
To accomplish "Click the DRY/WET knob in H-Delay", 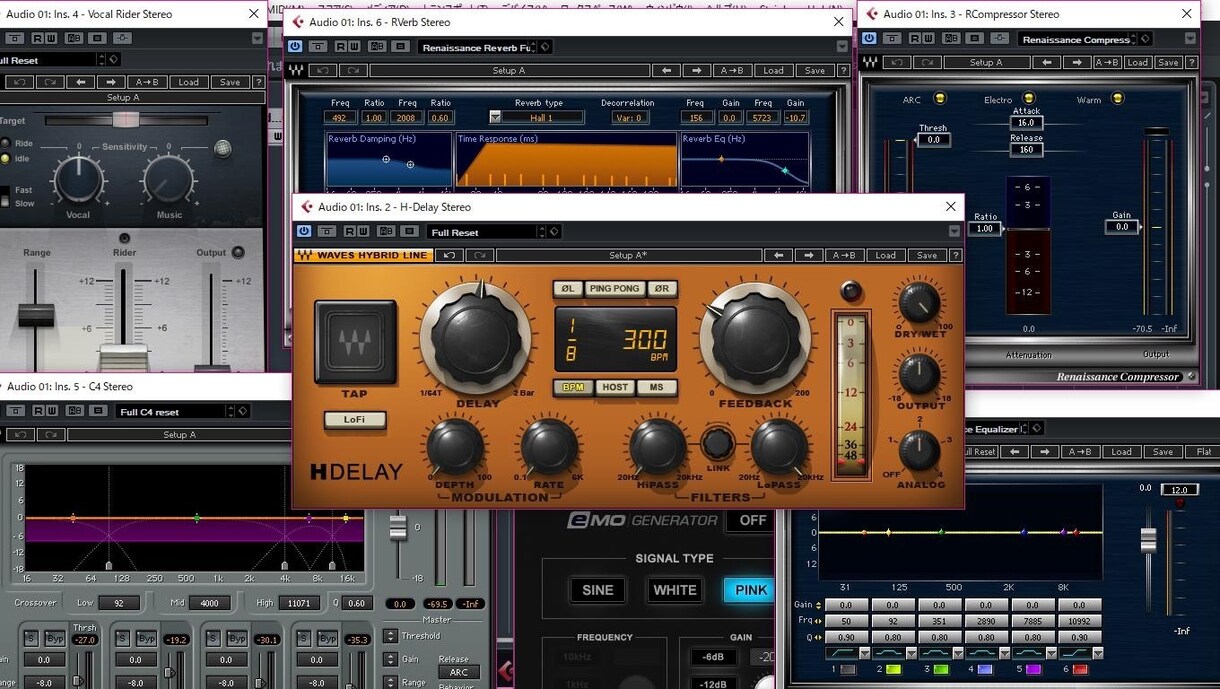I will coord(920,303).
